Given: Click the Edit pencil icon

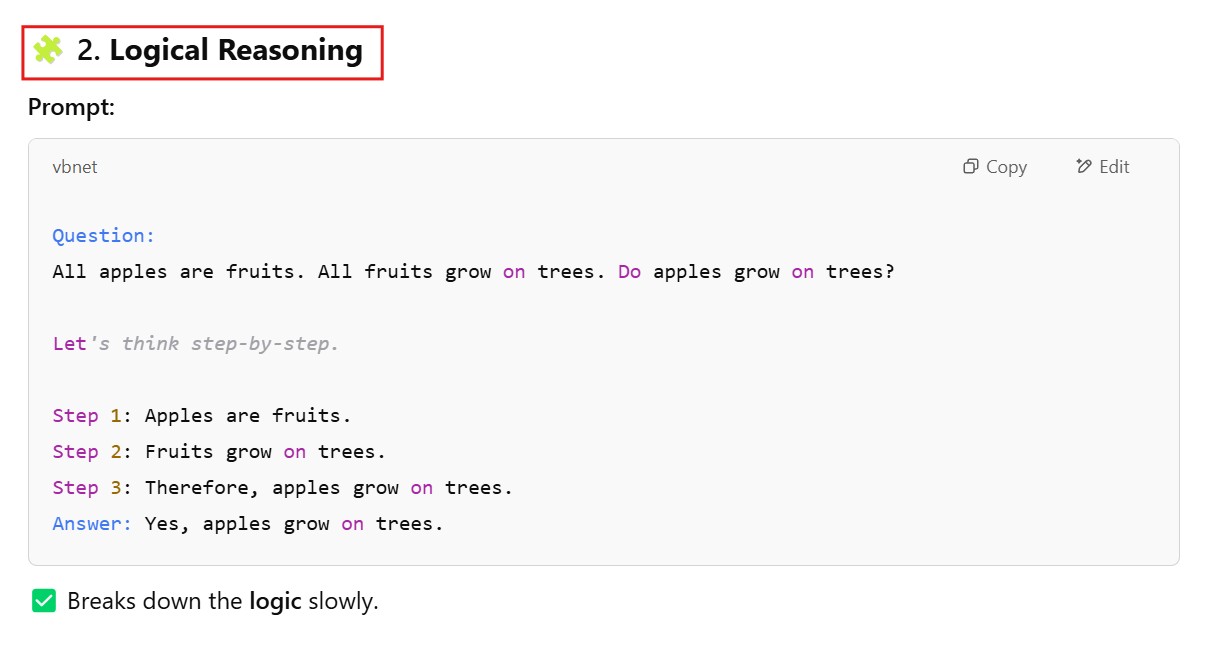Looking at the screenshot, I should click(1084, 167).
